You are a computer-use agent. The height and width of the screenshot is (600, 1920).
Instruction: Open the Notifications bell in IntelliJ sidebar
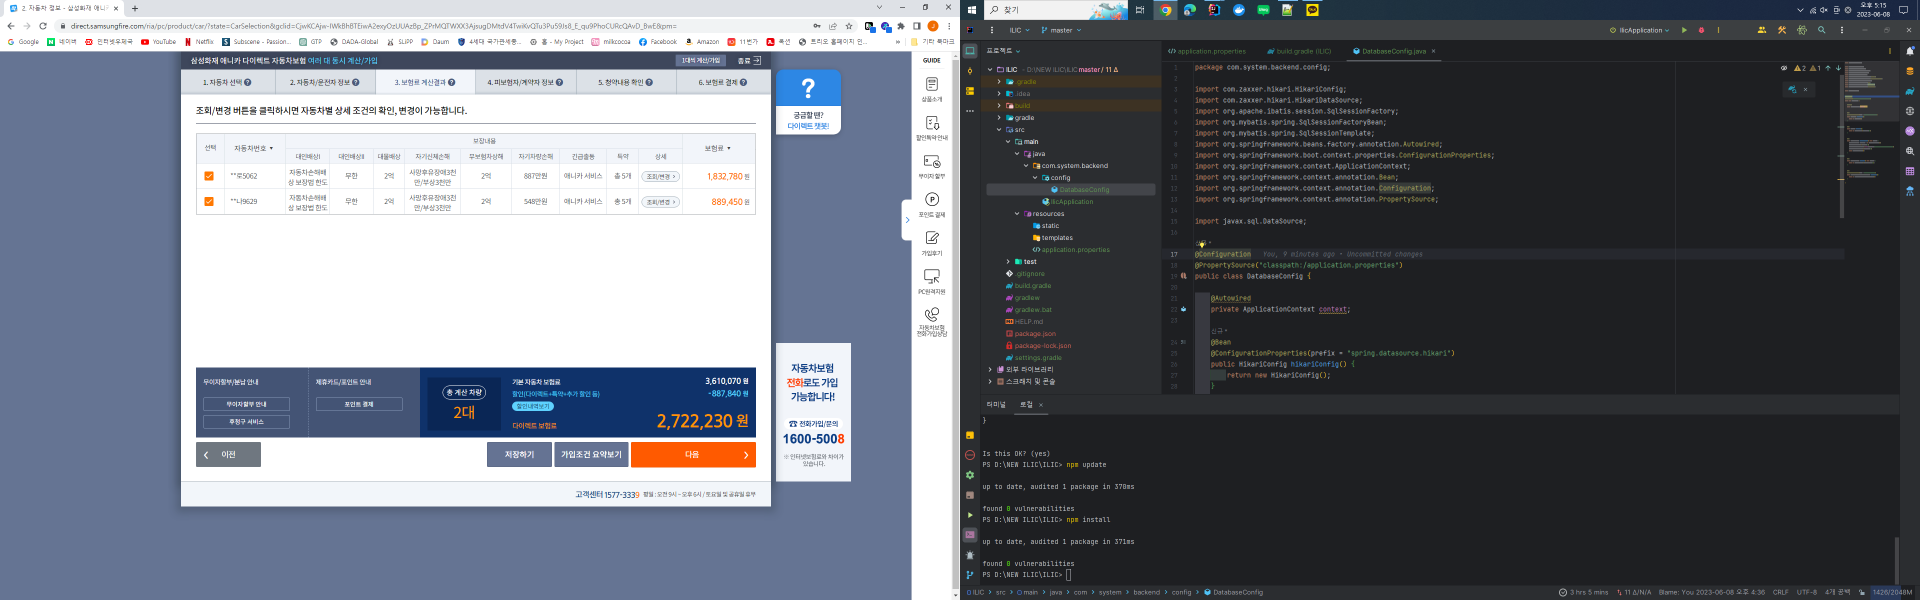click(1909, 51)
